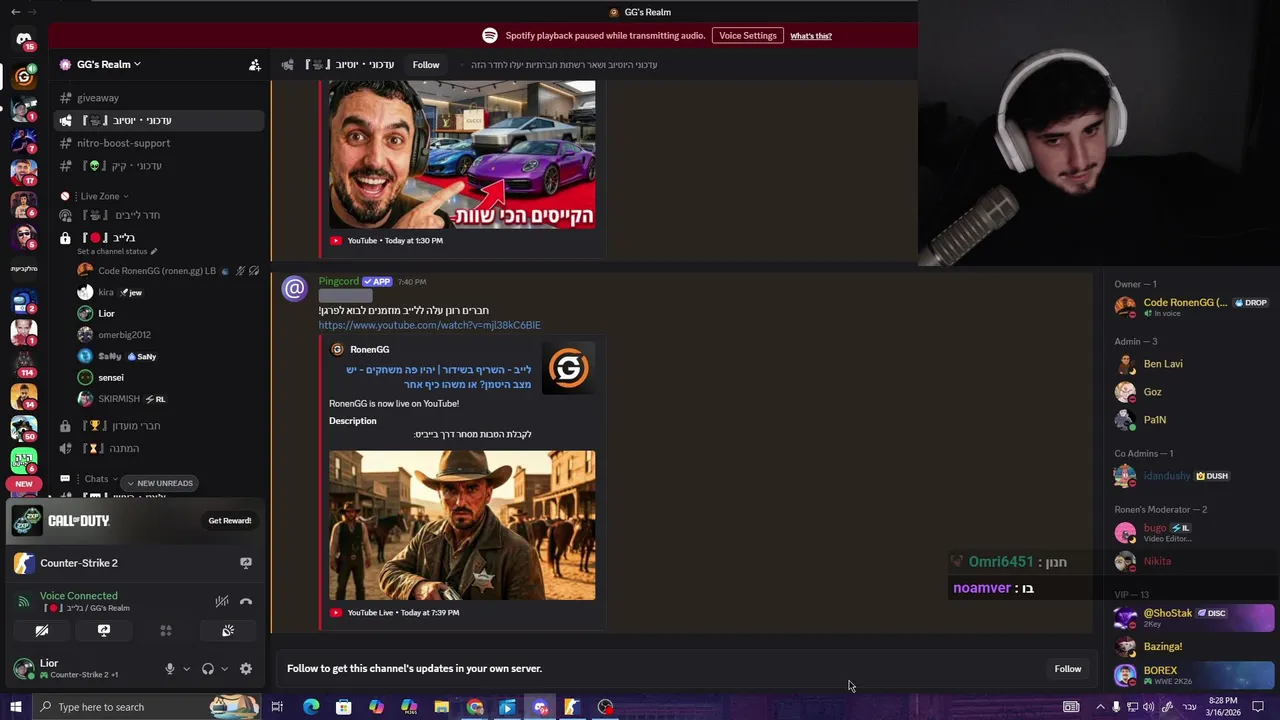
Task: Open server icon with 114 badge
Action: point(24,364)
